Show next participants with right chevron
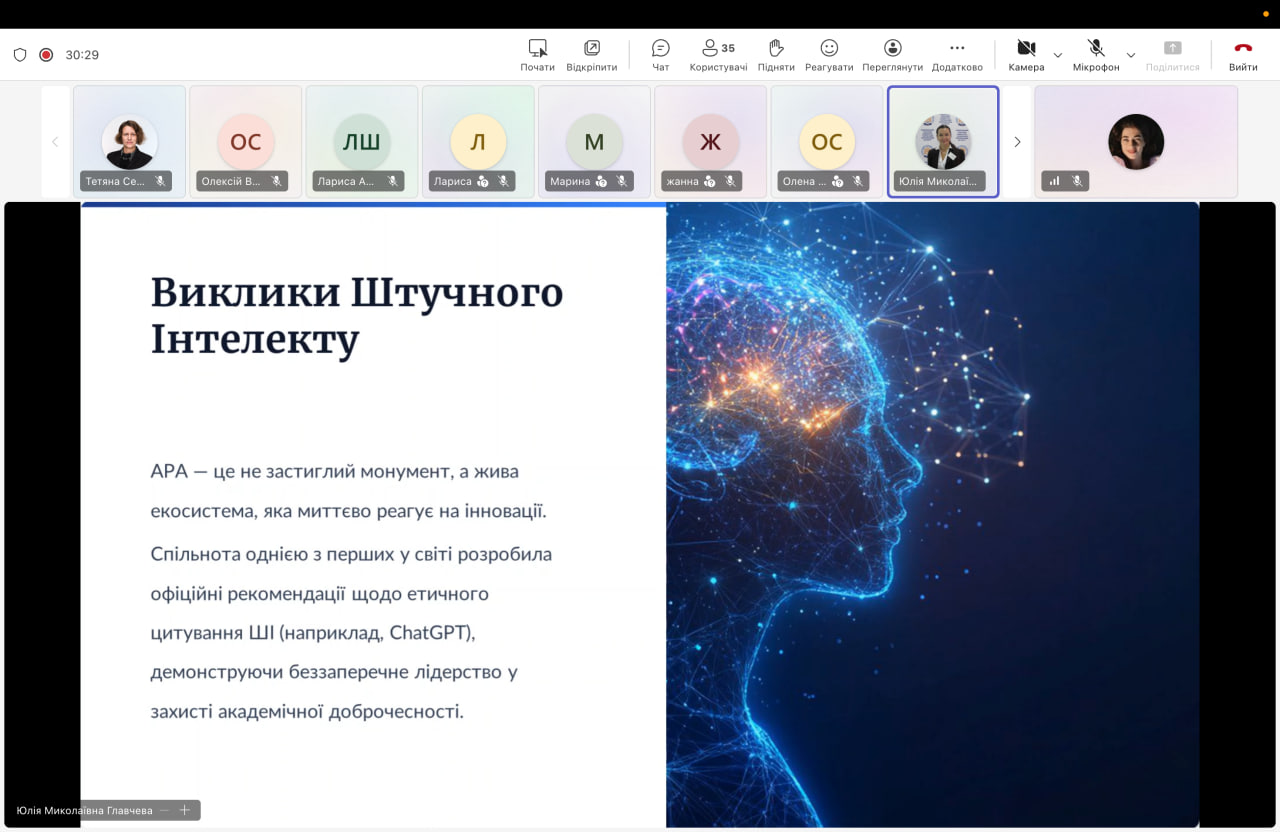1280x832 pixels. 1017,142
